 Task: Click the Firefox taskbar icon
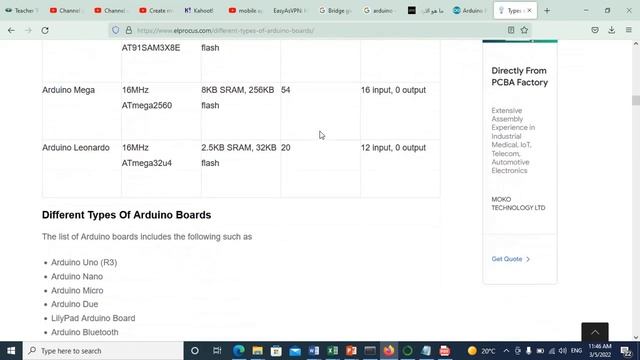coord(389,351)
